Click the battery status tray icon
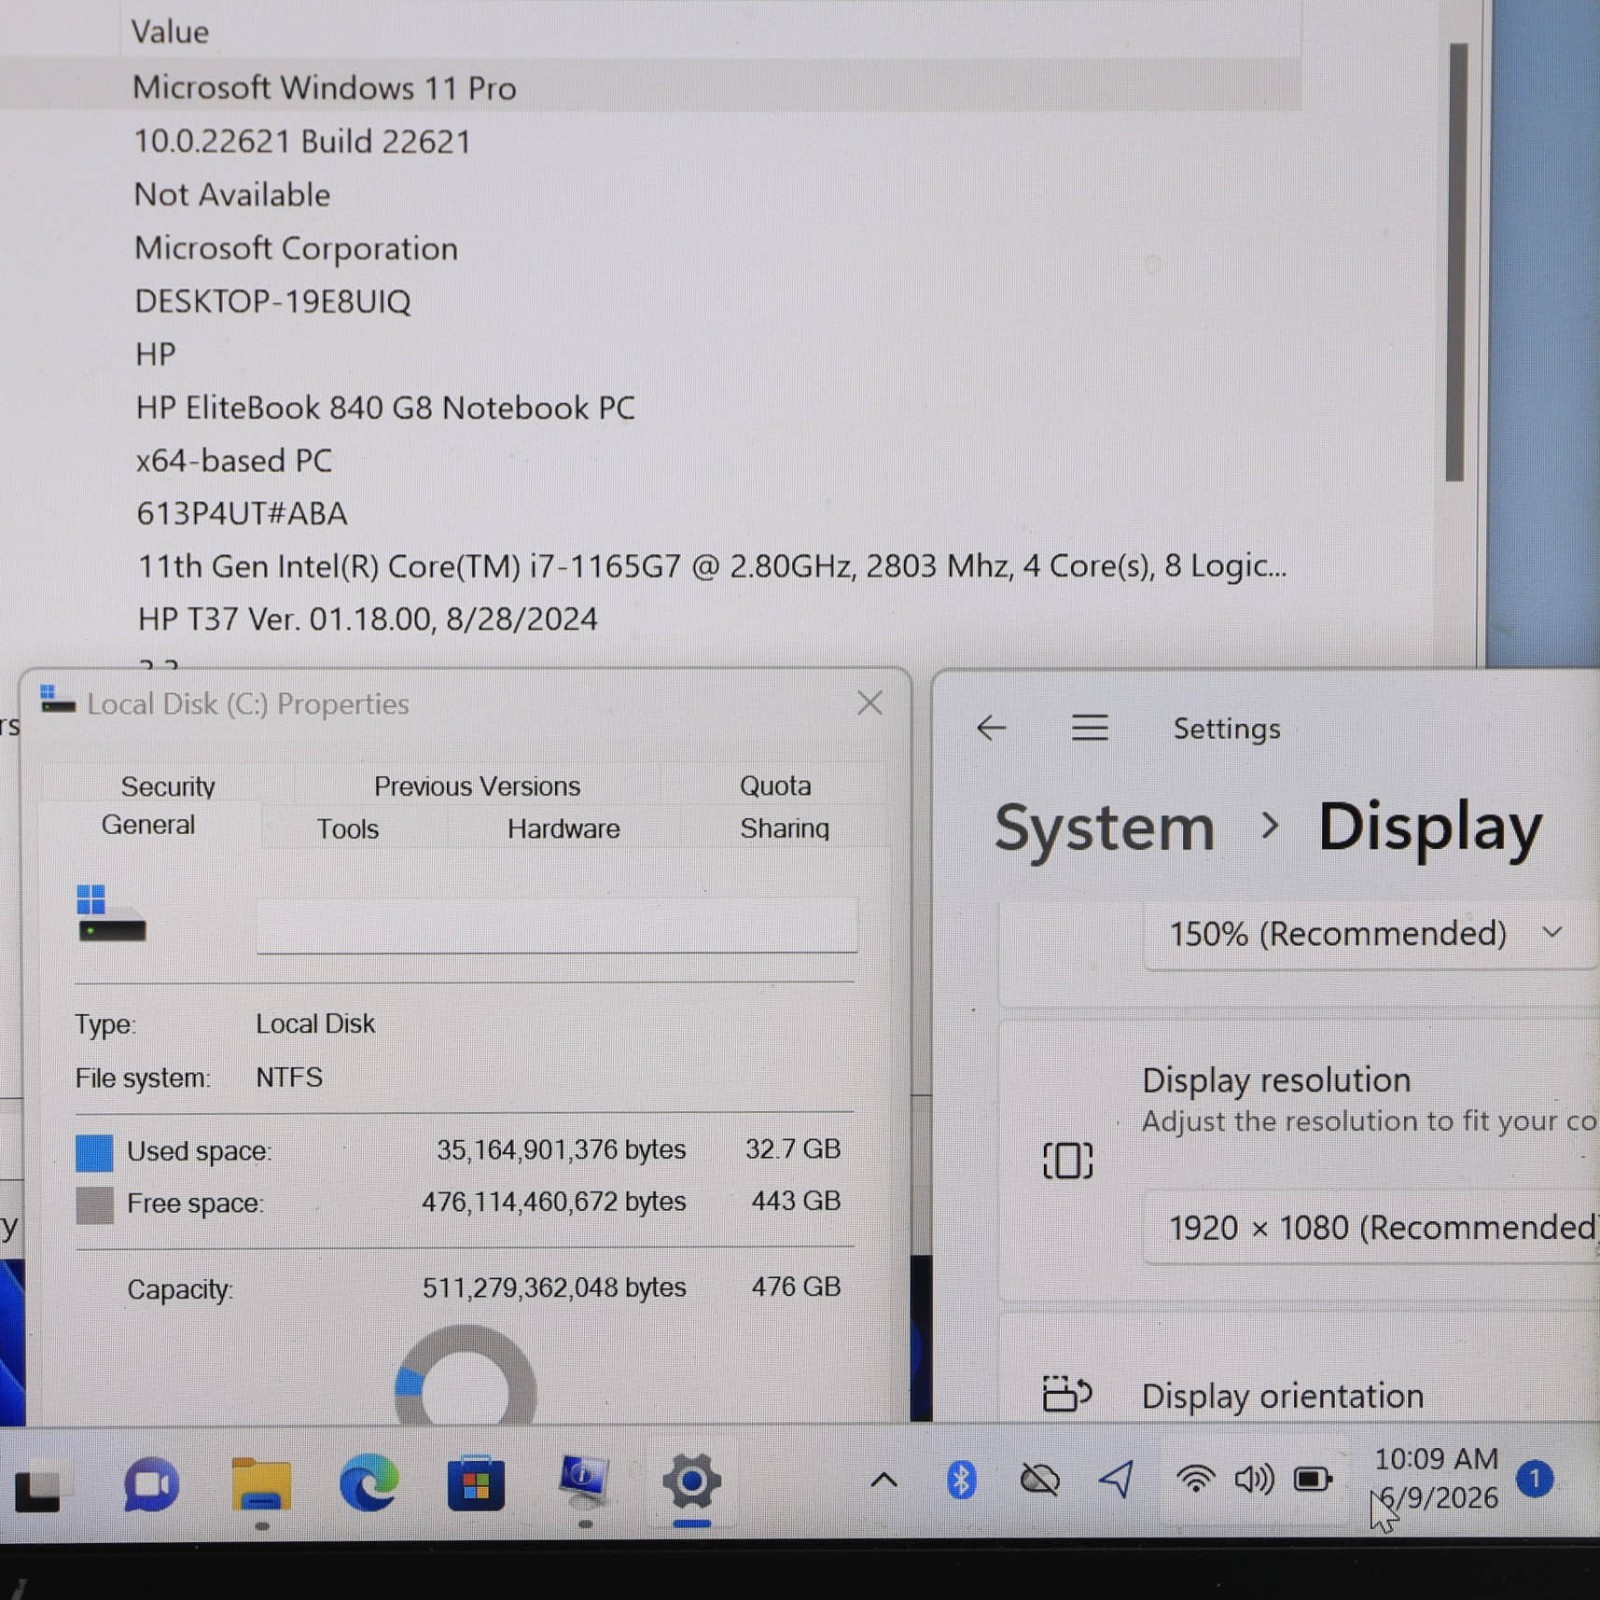 point(1313,1478)
